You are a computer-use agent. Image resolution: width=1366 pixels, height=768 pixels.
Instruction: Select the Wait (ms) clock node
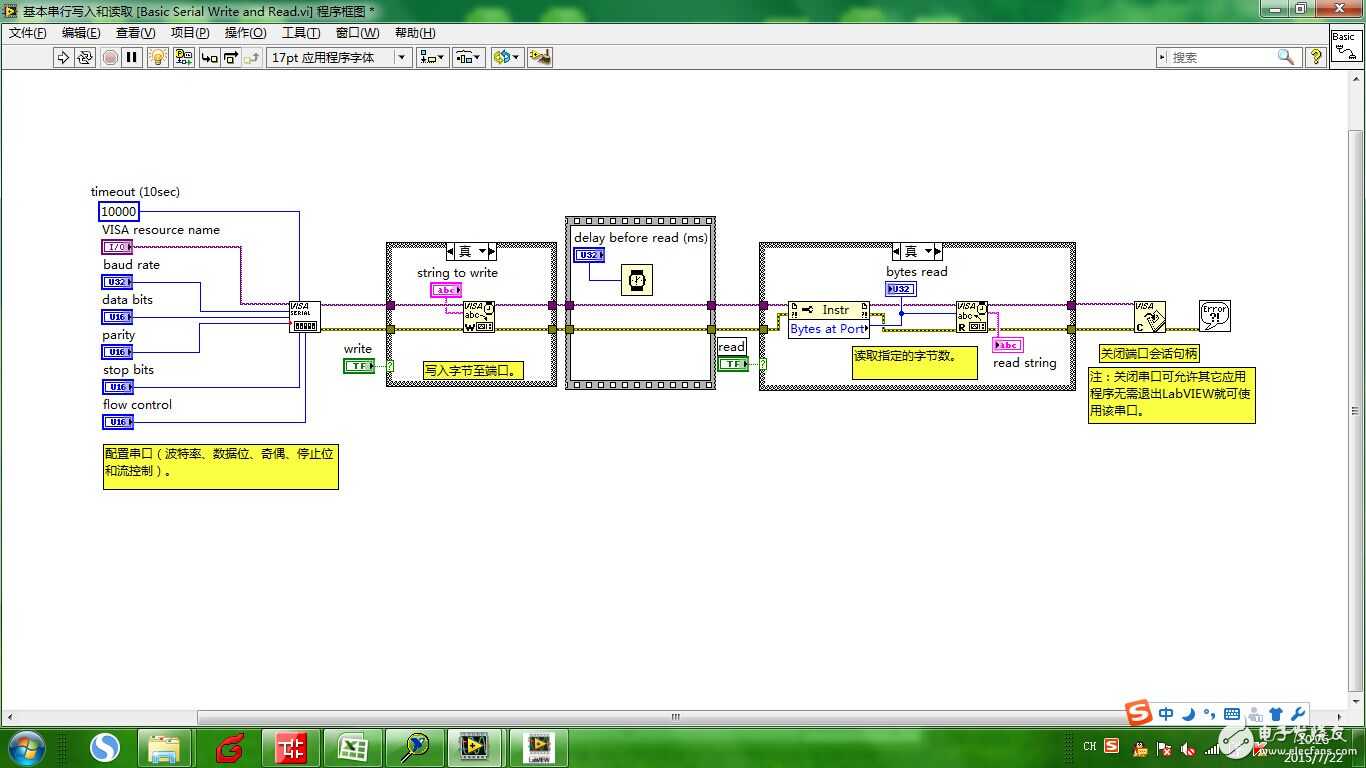[x=636, y=280]
